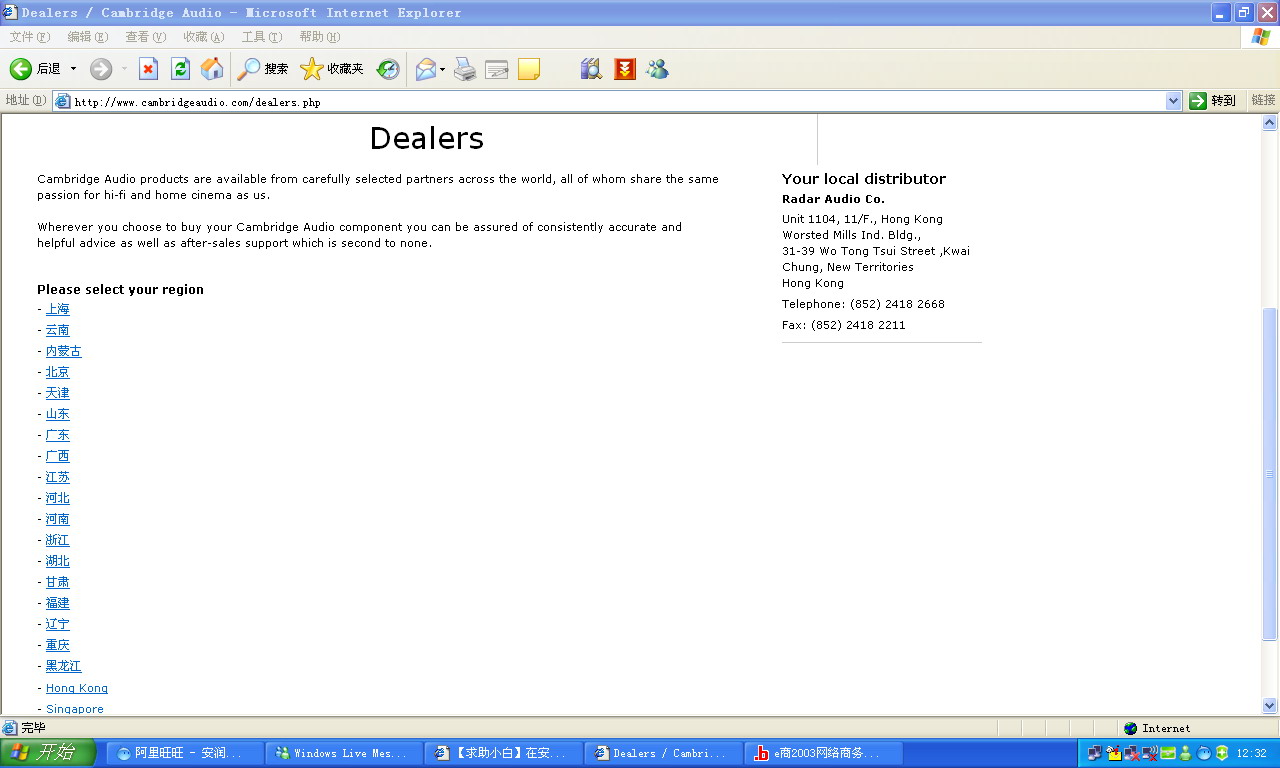Open the 帮助(H) menu
The width and height of the screenshot is (1280, 768).
coord(320,37)
